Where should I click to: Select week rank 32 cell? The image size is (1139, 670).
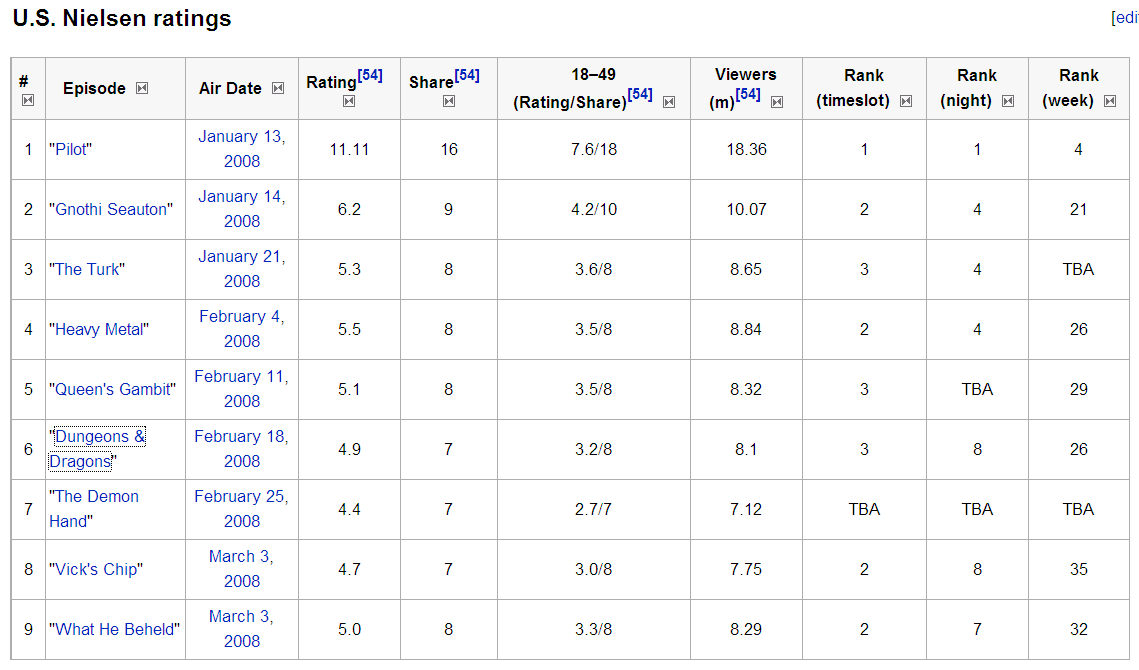[x=1079, y=629]
